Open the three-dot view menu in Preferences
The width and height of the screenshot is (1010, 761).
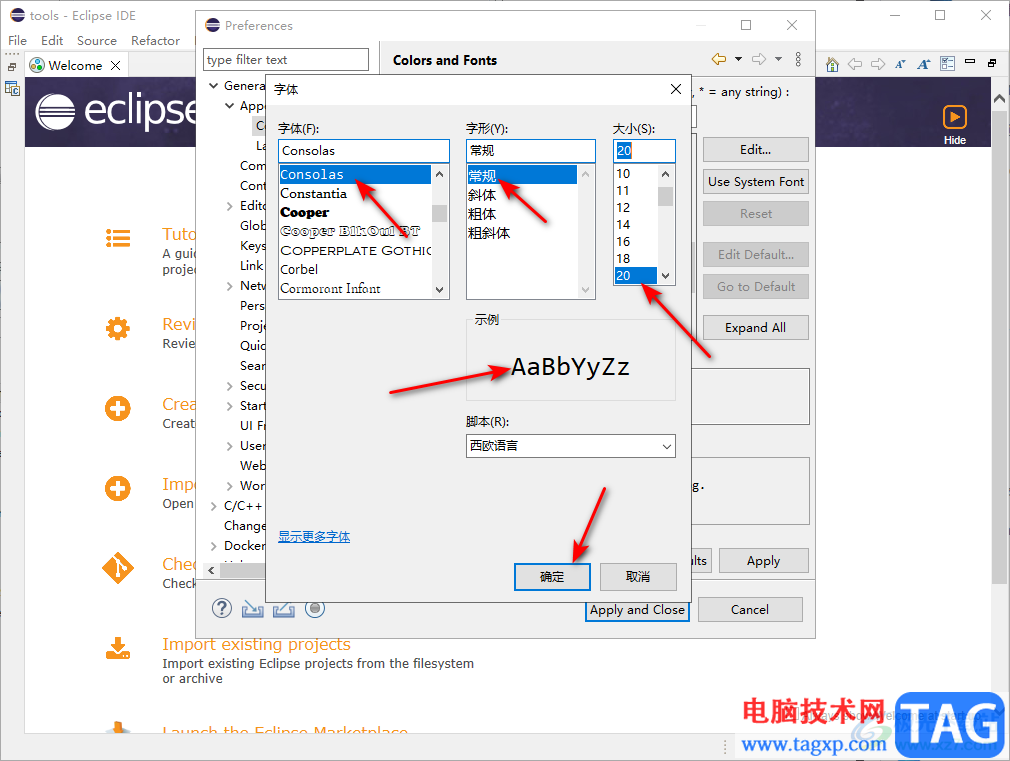click(798, 59)
